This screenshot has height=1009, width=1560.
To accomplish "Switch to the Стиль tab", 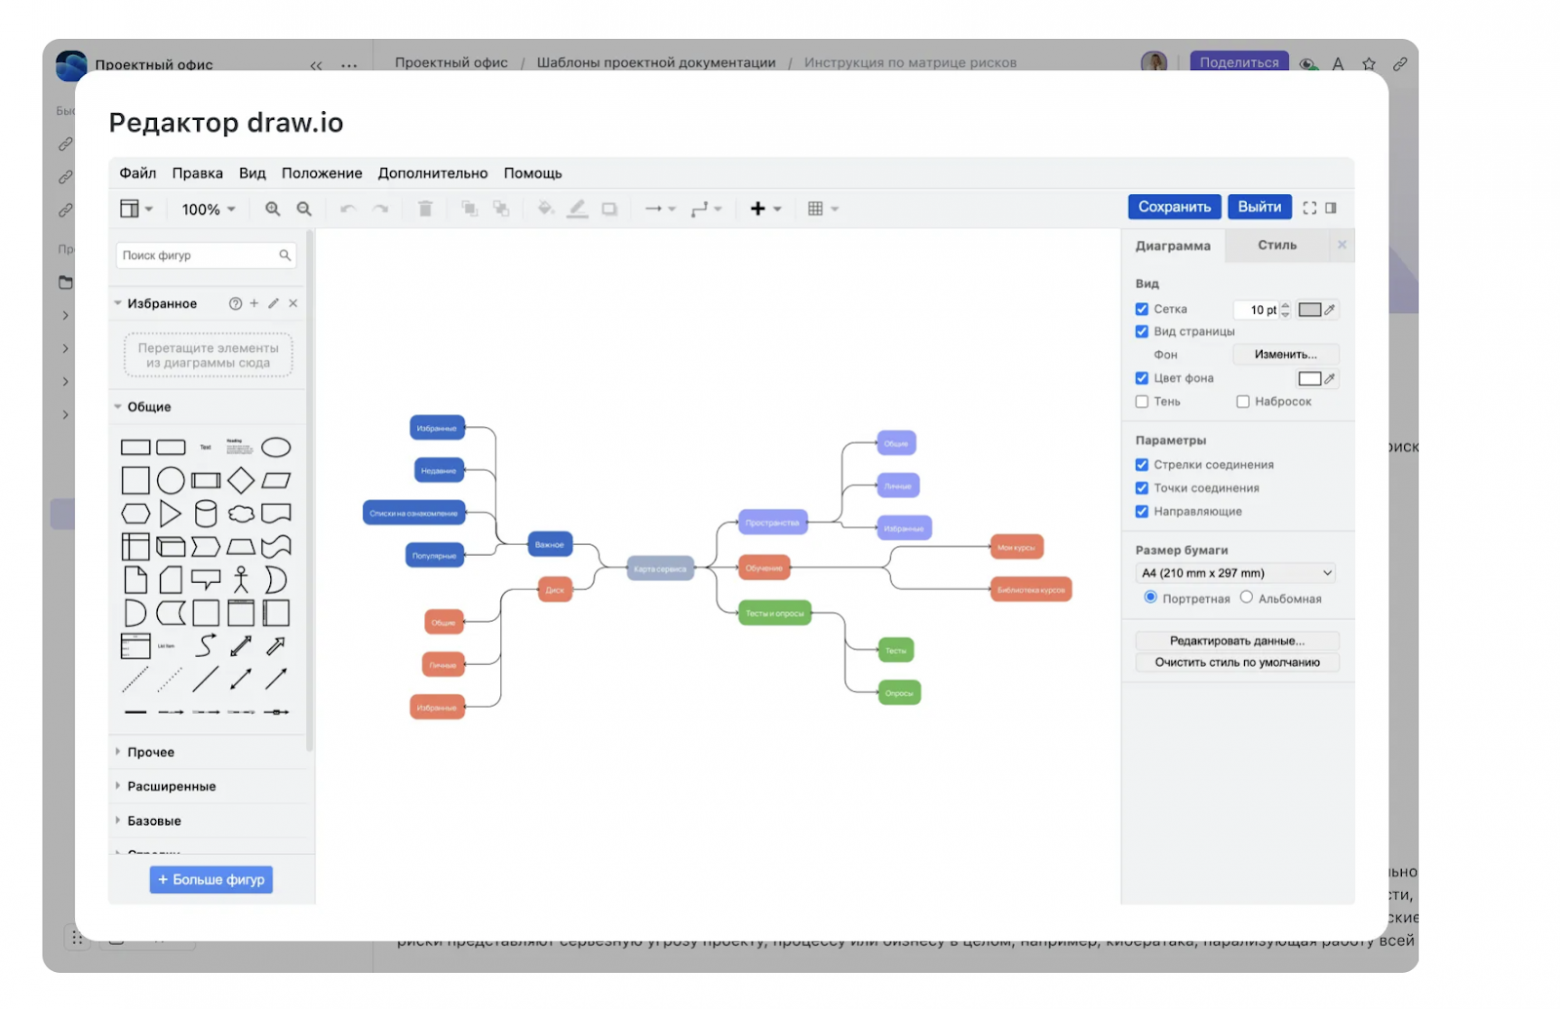I will coord(1276,245).
